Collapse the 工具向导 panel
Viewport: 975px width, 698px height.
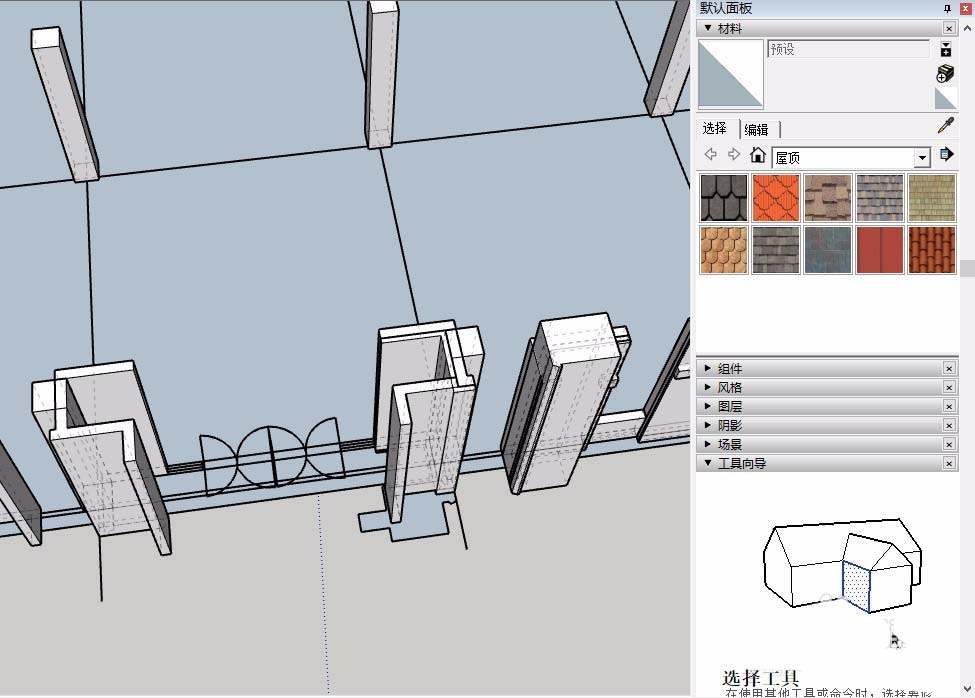[x=709, y=464]
